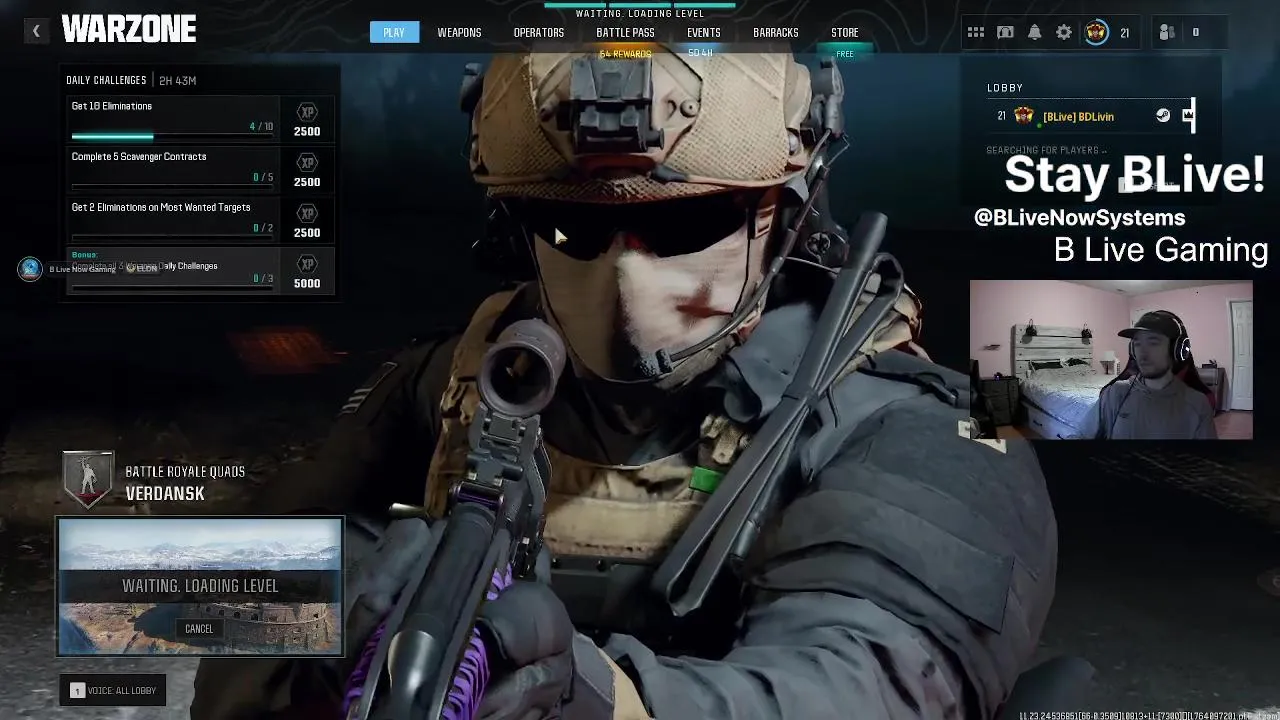
Task: Click XP reward icon for Get 10 Eliminations
Action: pyautogui.click(x=307, y=113)
